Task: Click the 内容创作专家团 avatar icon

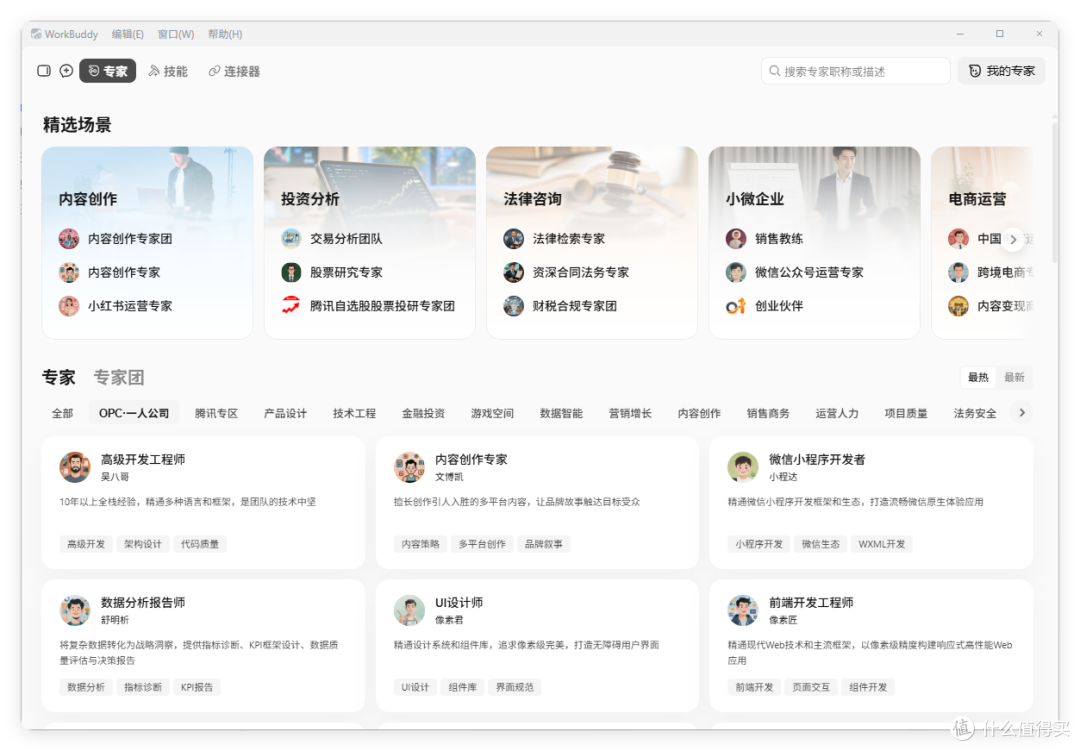Action: (x=69, y=238)
